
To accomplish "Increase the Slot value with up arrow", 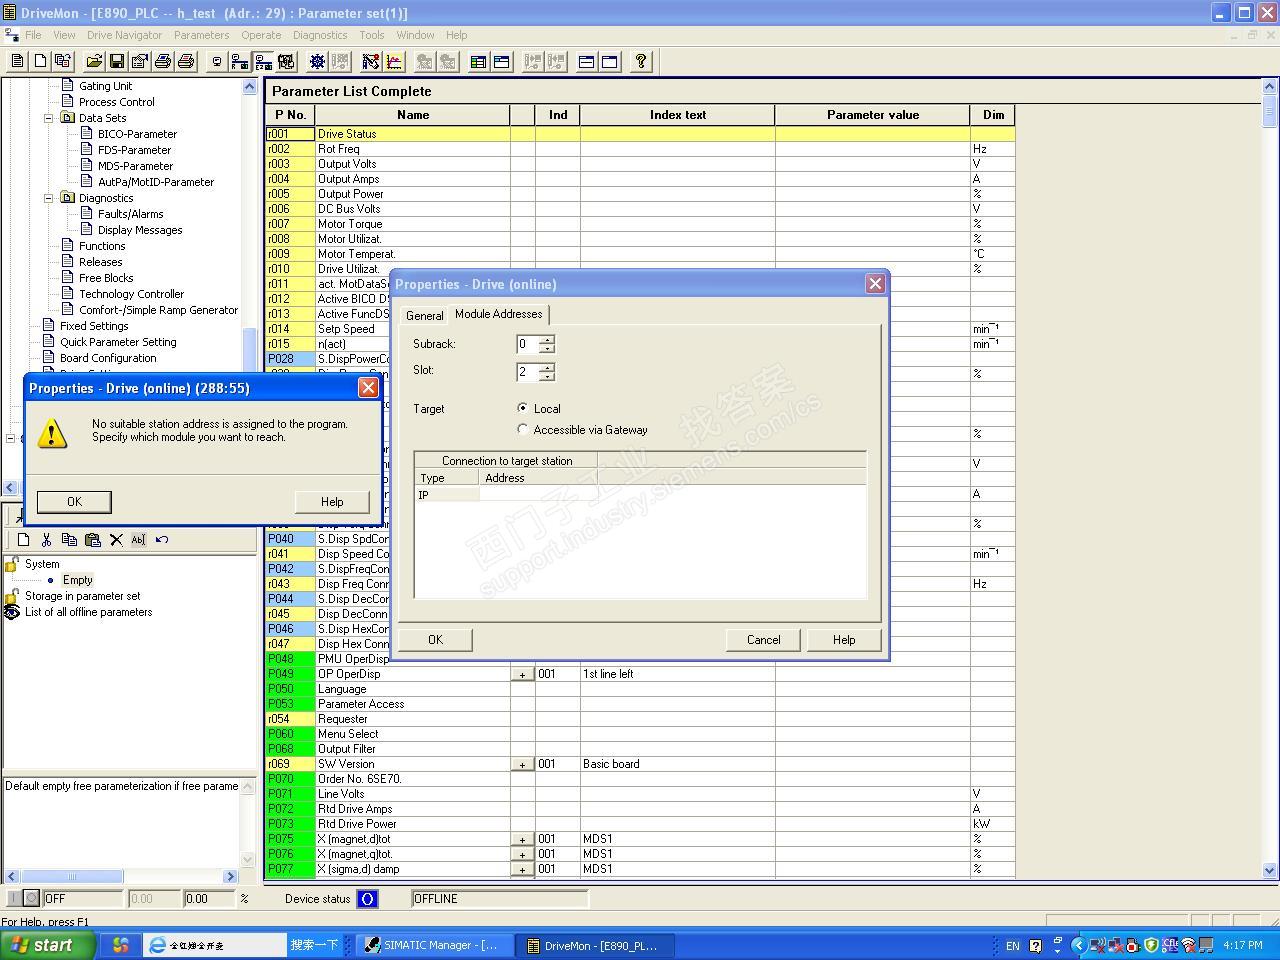I will point(547,366).
